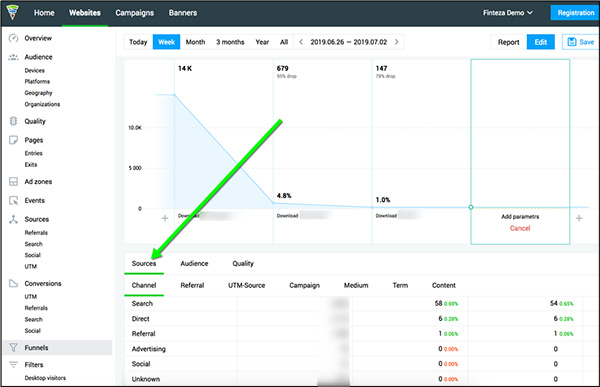Click the Quality icon in sidebar

coord(13,121)
